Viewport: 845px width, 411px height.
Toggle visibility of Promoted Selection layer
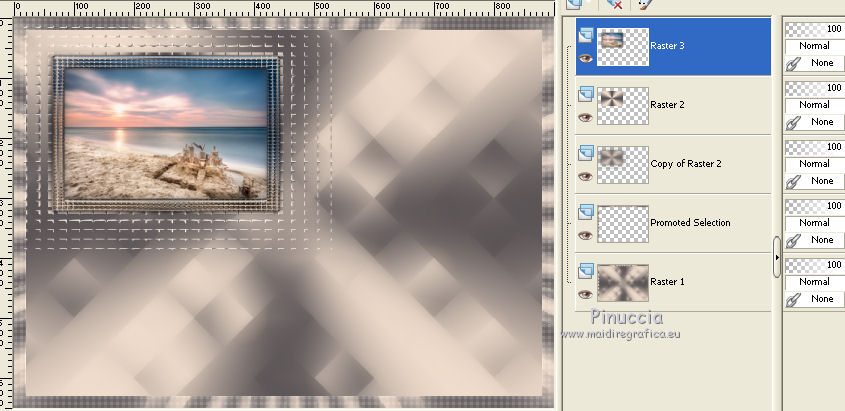(585, 235)
